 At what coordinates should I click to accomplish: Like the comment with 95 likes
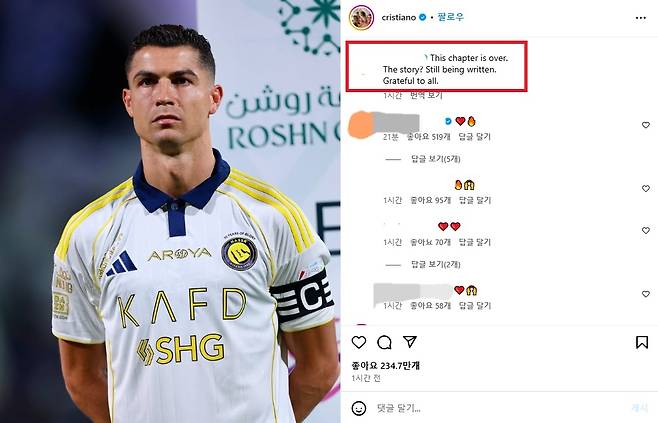646,188
